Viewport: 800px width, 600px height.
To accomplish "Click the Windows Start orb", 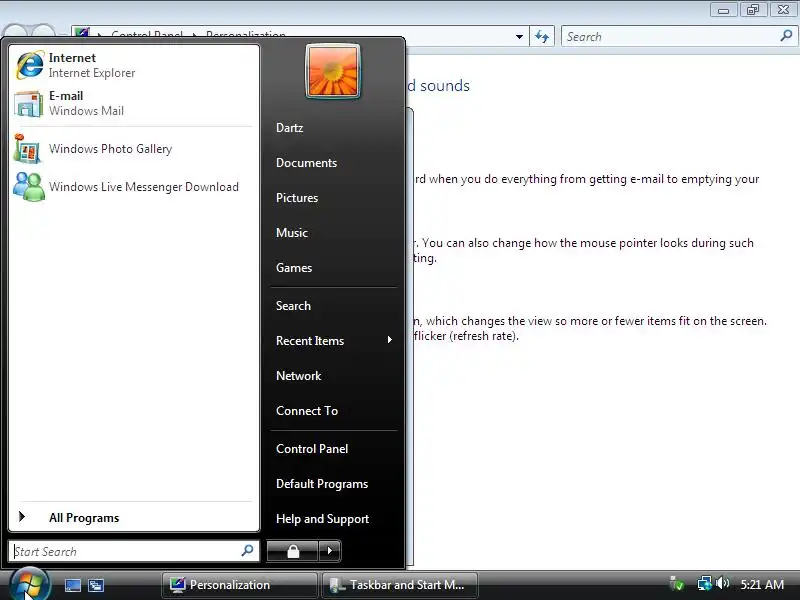I will pyautogui.click(x=30, y=585).
